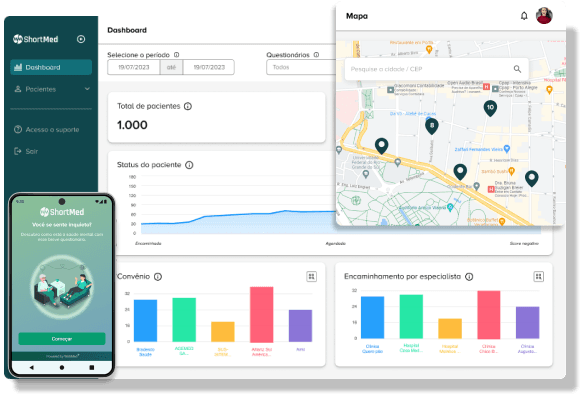Click the red bar in Convênio chart
581x395 pixels.
tap(262, 314)
